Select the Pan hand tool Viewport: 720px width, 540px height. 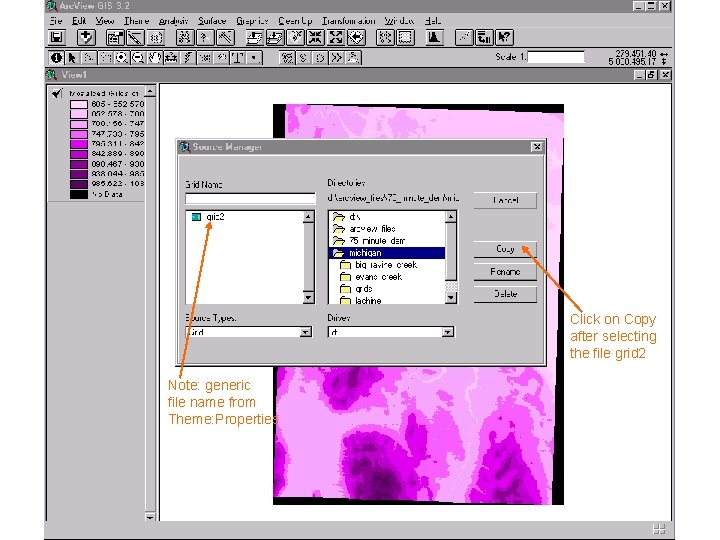click(155, 58)
